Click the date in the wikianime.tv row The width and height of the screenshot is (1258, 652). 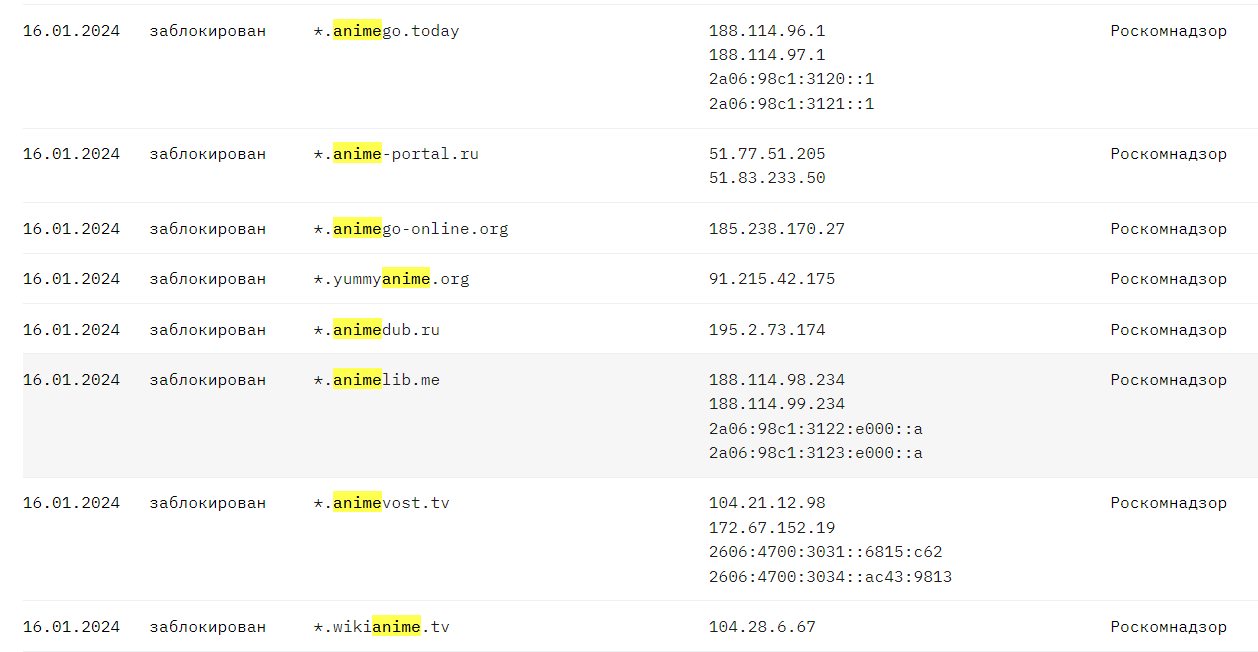[x=71, y=627]
